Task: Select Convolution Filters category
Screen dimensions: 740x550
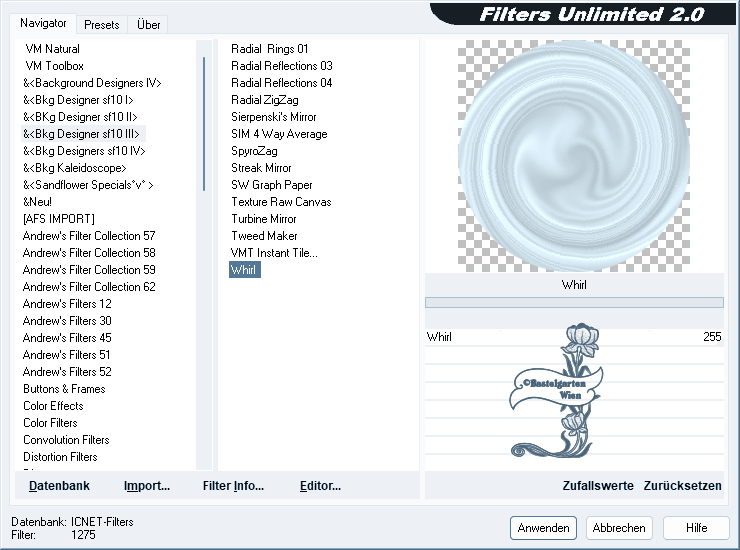Action: point(66,440)
